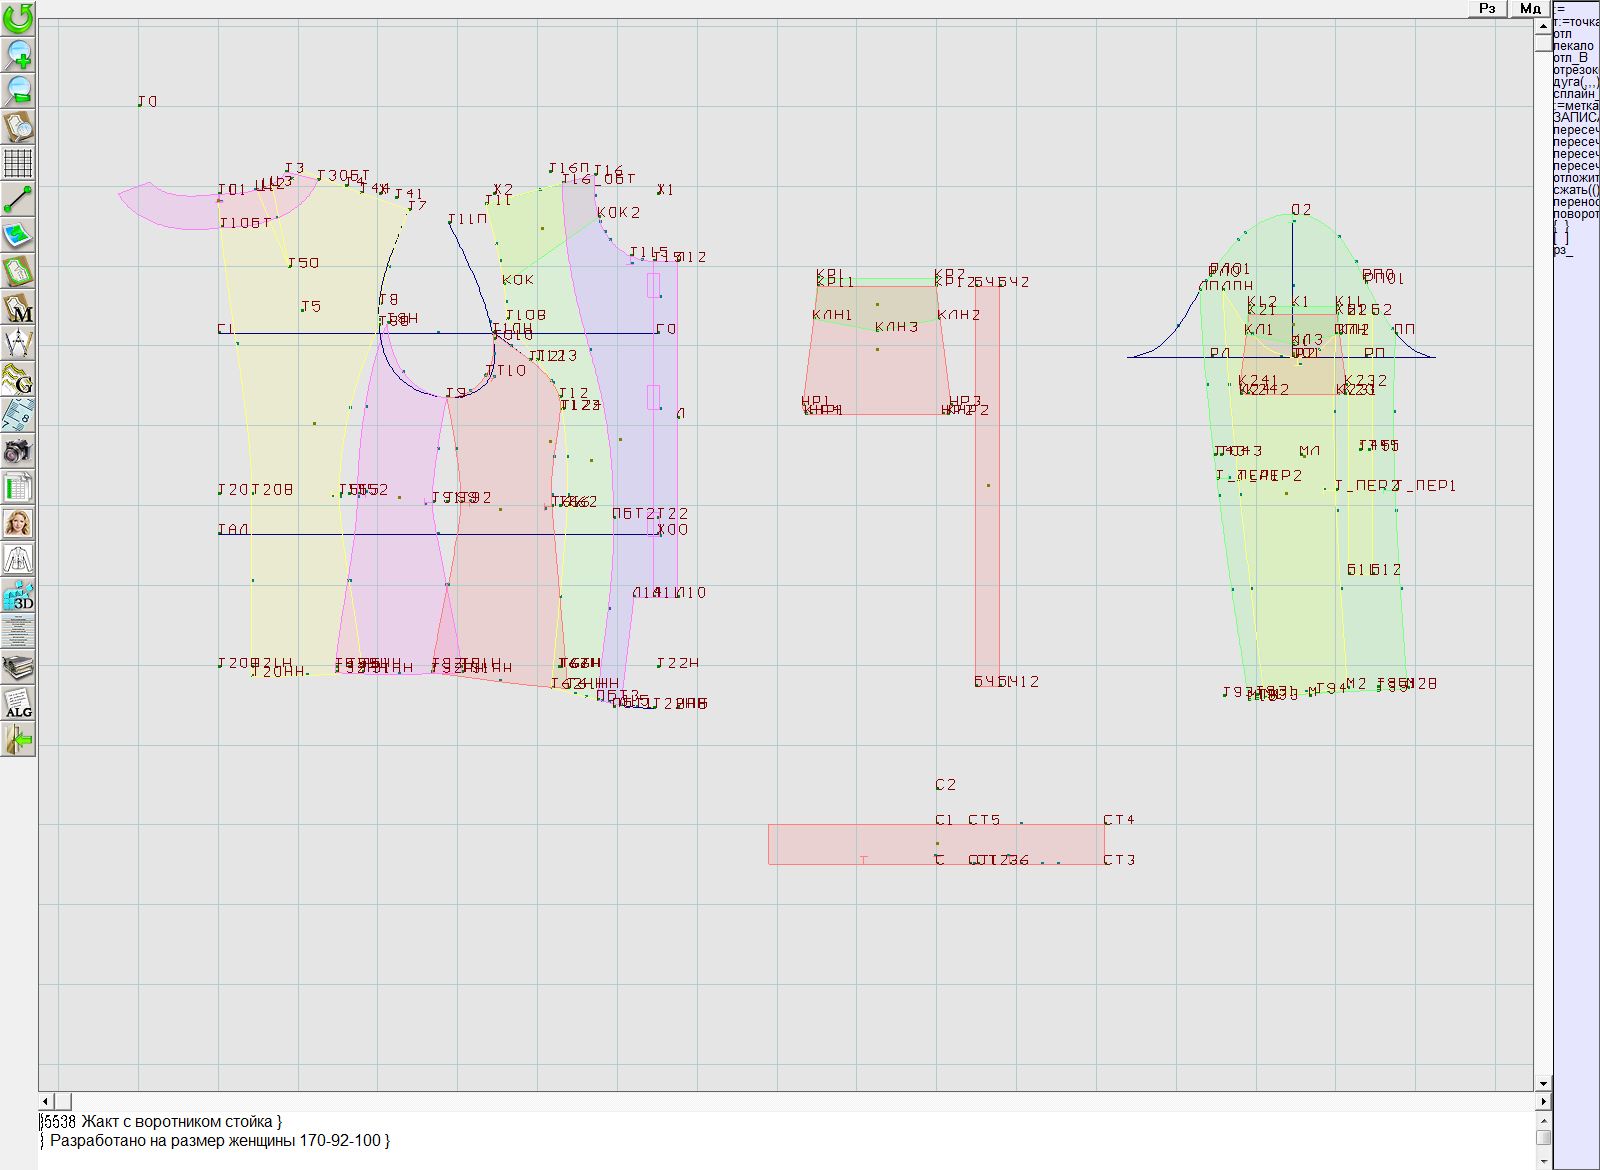Click the green refresh arrow icon
The width and height of the screenshot is (1600, 1170).
pyautogui.click(x=18, y=18)
